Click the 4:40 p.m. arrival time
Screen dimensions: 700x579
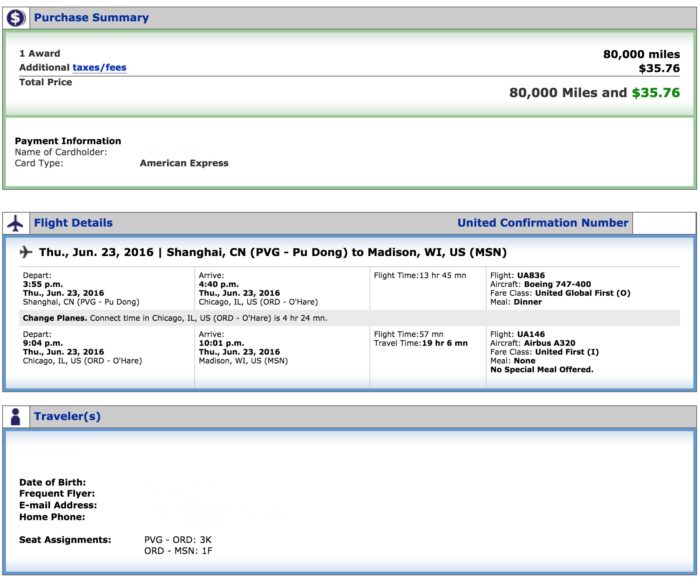(x=219, y=284)
